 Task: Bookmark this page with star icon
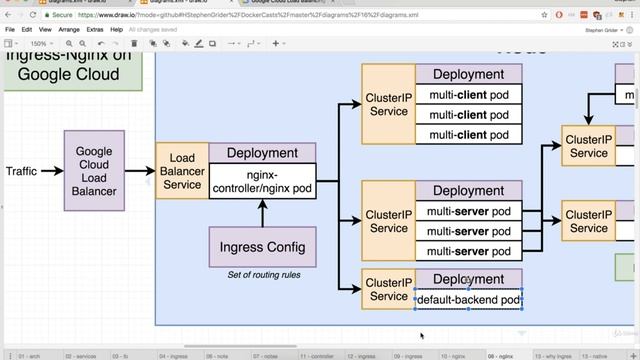pos(544,15)
